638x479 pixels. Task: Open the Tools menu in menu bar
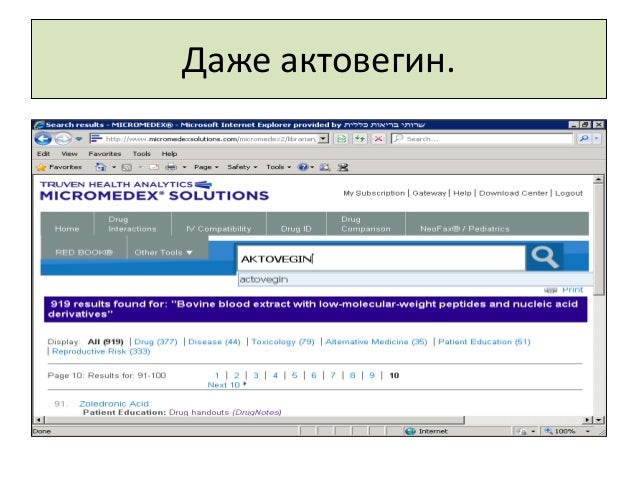pos(141,153)
